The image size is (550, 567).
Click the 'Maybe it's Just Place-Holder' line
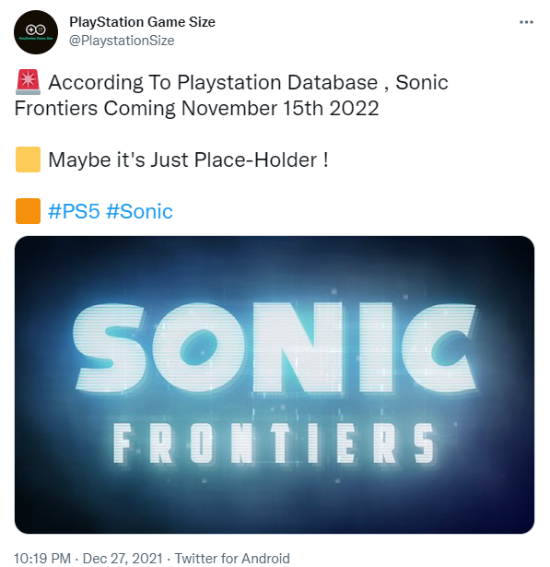coord(188,160)
